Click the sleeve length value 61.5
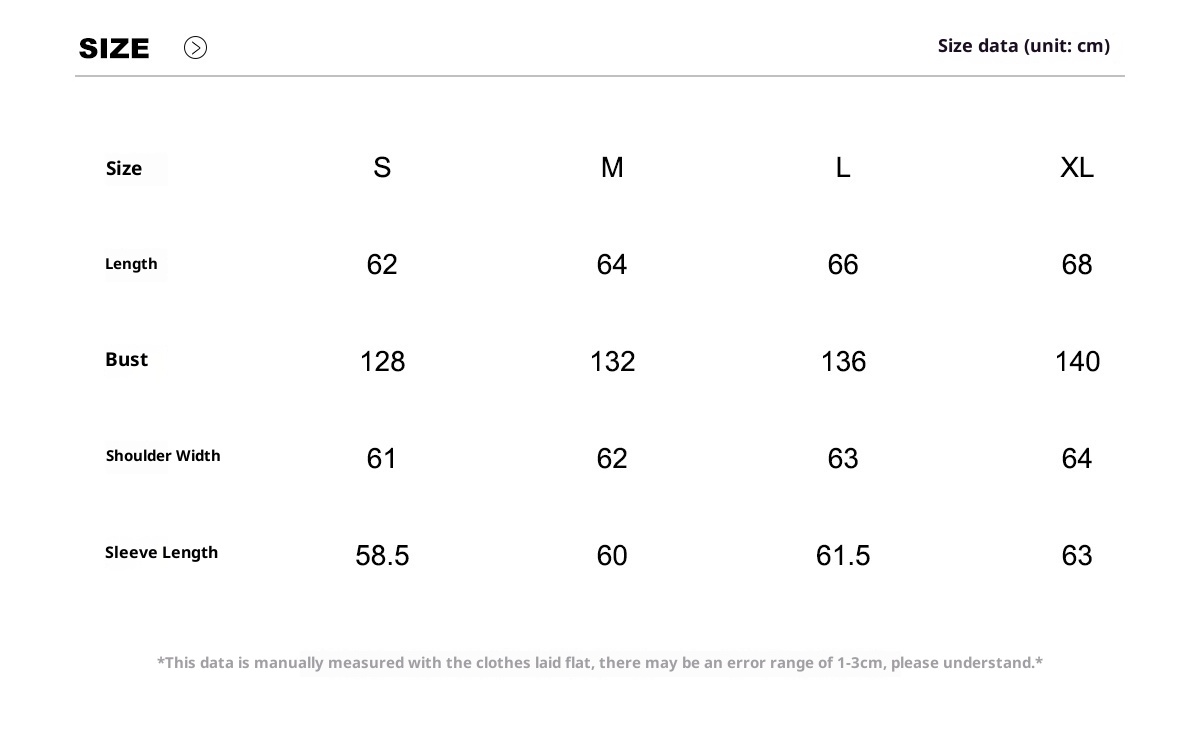 [843, 556]
